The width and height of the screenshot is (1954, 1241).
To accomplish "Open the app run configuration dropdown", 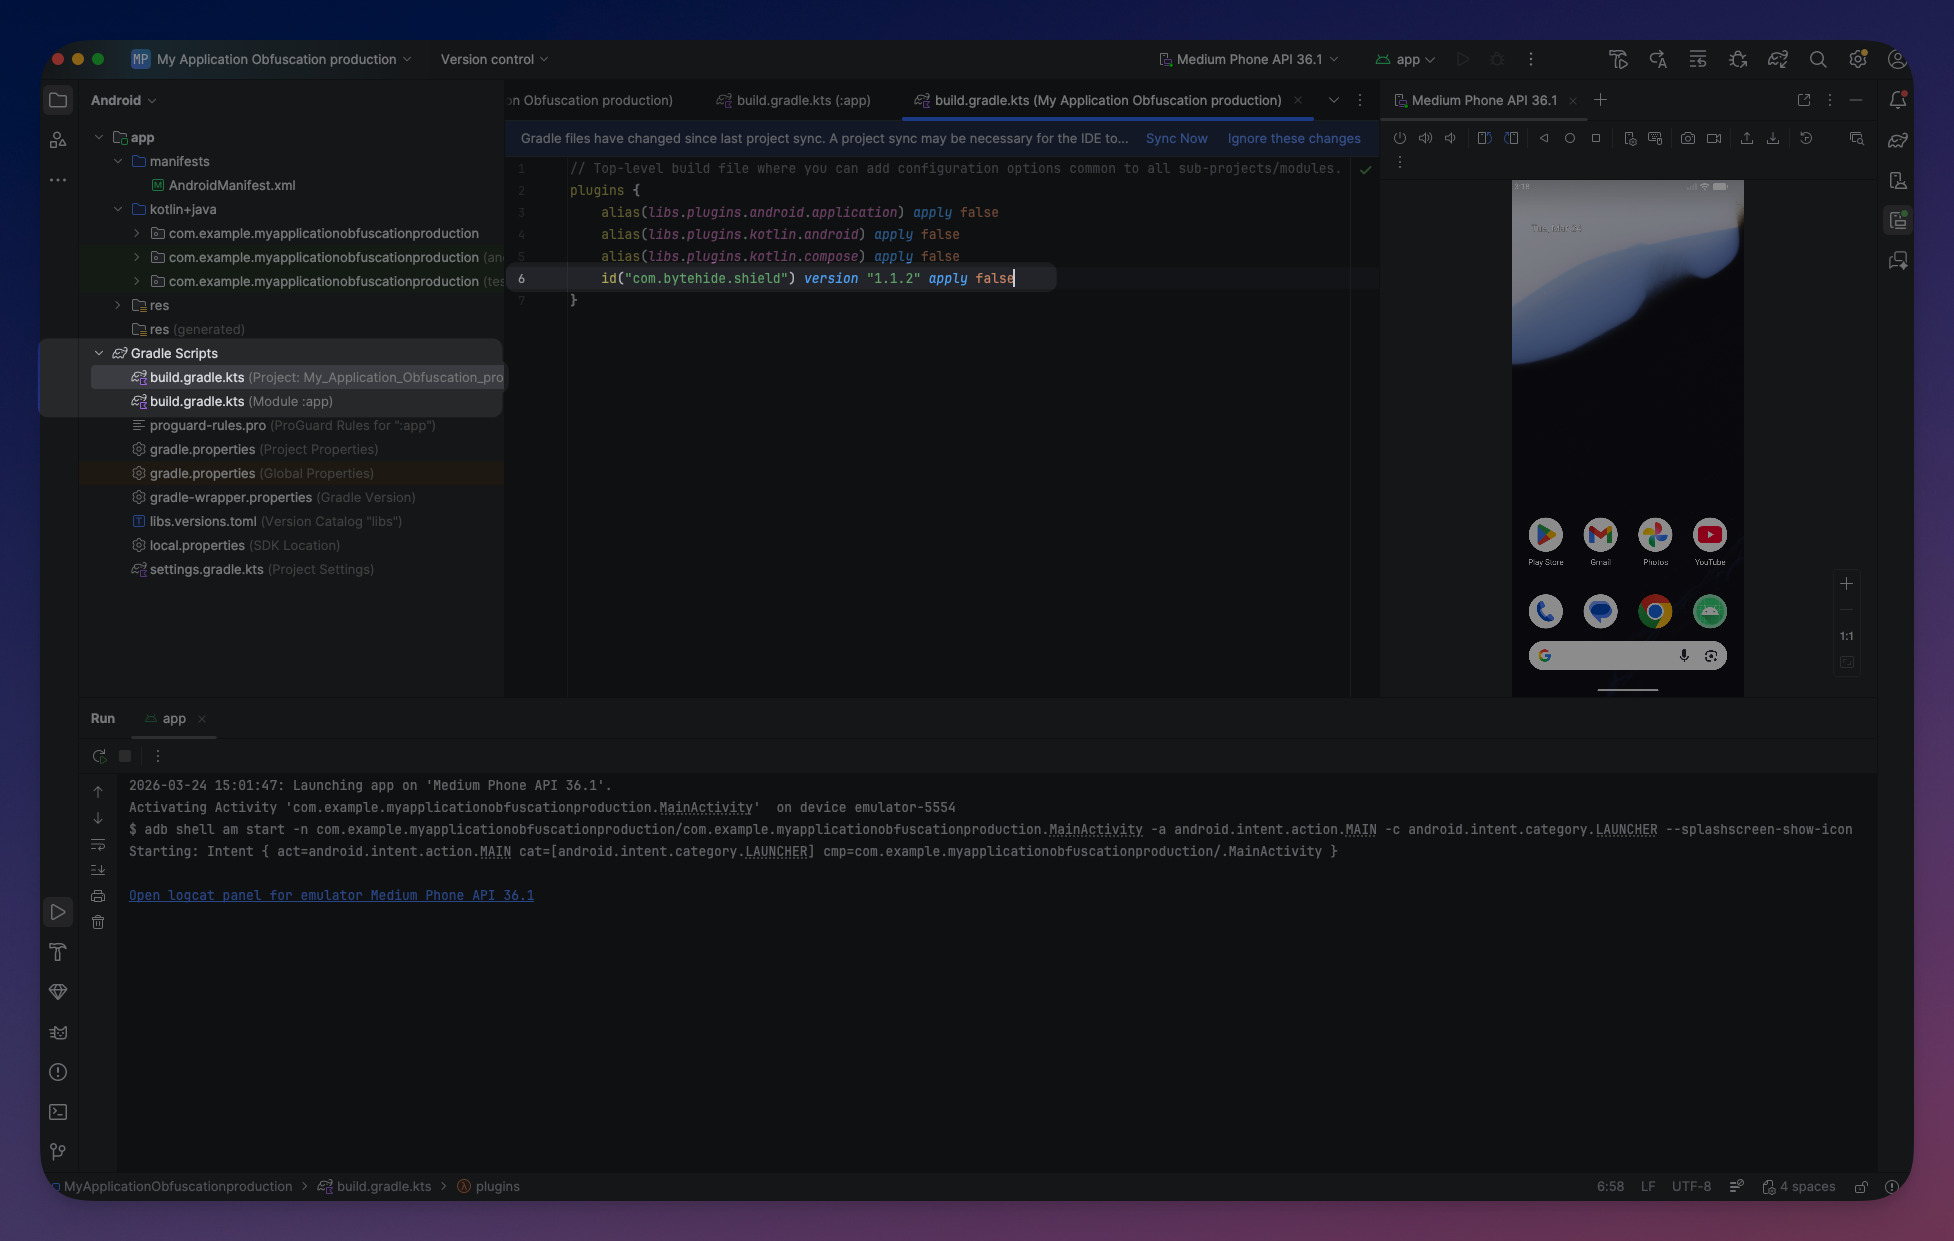I will pos(1404,59).
